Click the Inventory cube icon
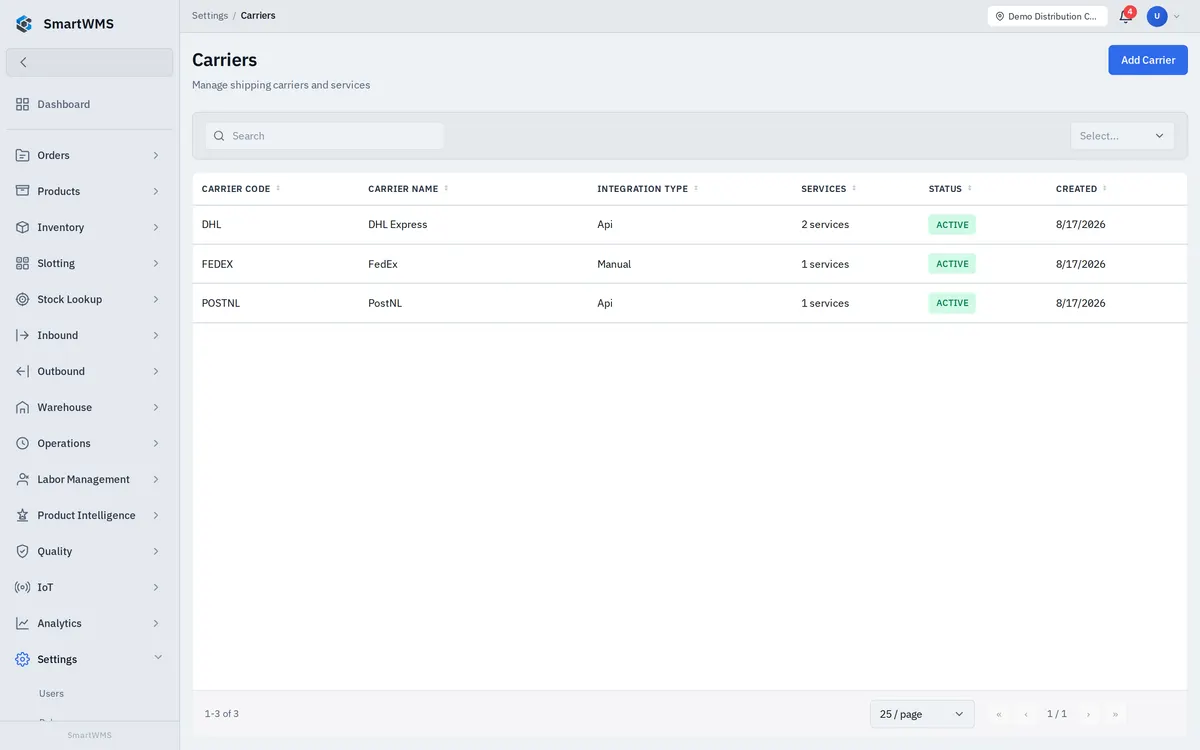Viewport: 1200px width, 750px height. click(x=22, y=227)
